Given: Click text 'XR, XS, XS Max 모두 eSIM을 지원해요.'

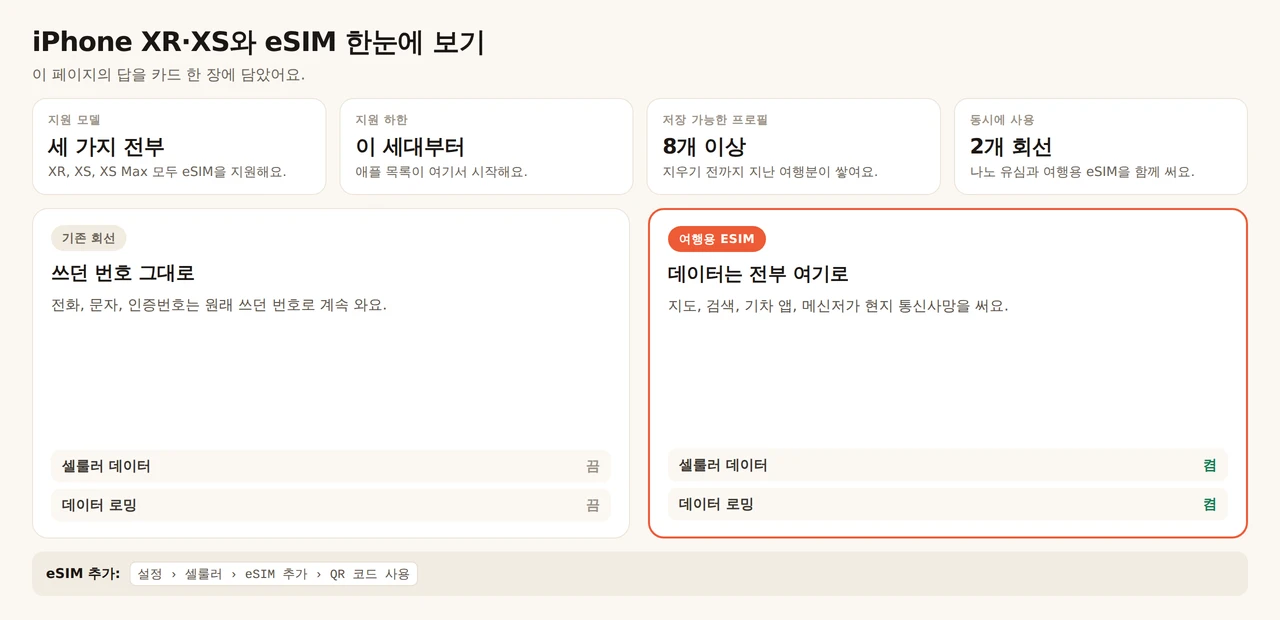Looking at the screenshot, I should (167, 172).
